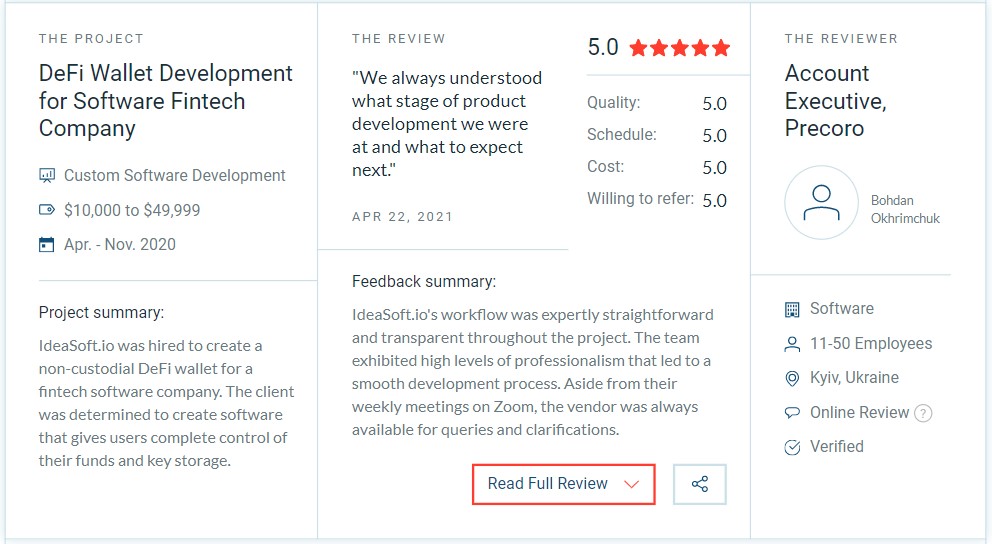992x544 pixels.
Task: Open the Online Review help question mark
Action: coord(924,414)
